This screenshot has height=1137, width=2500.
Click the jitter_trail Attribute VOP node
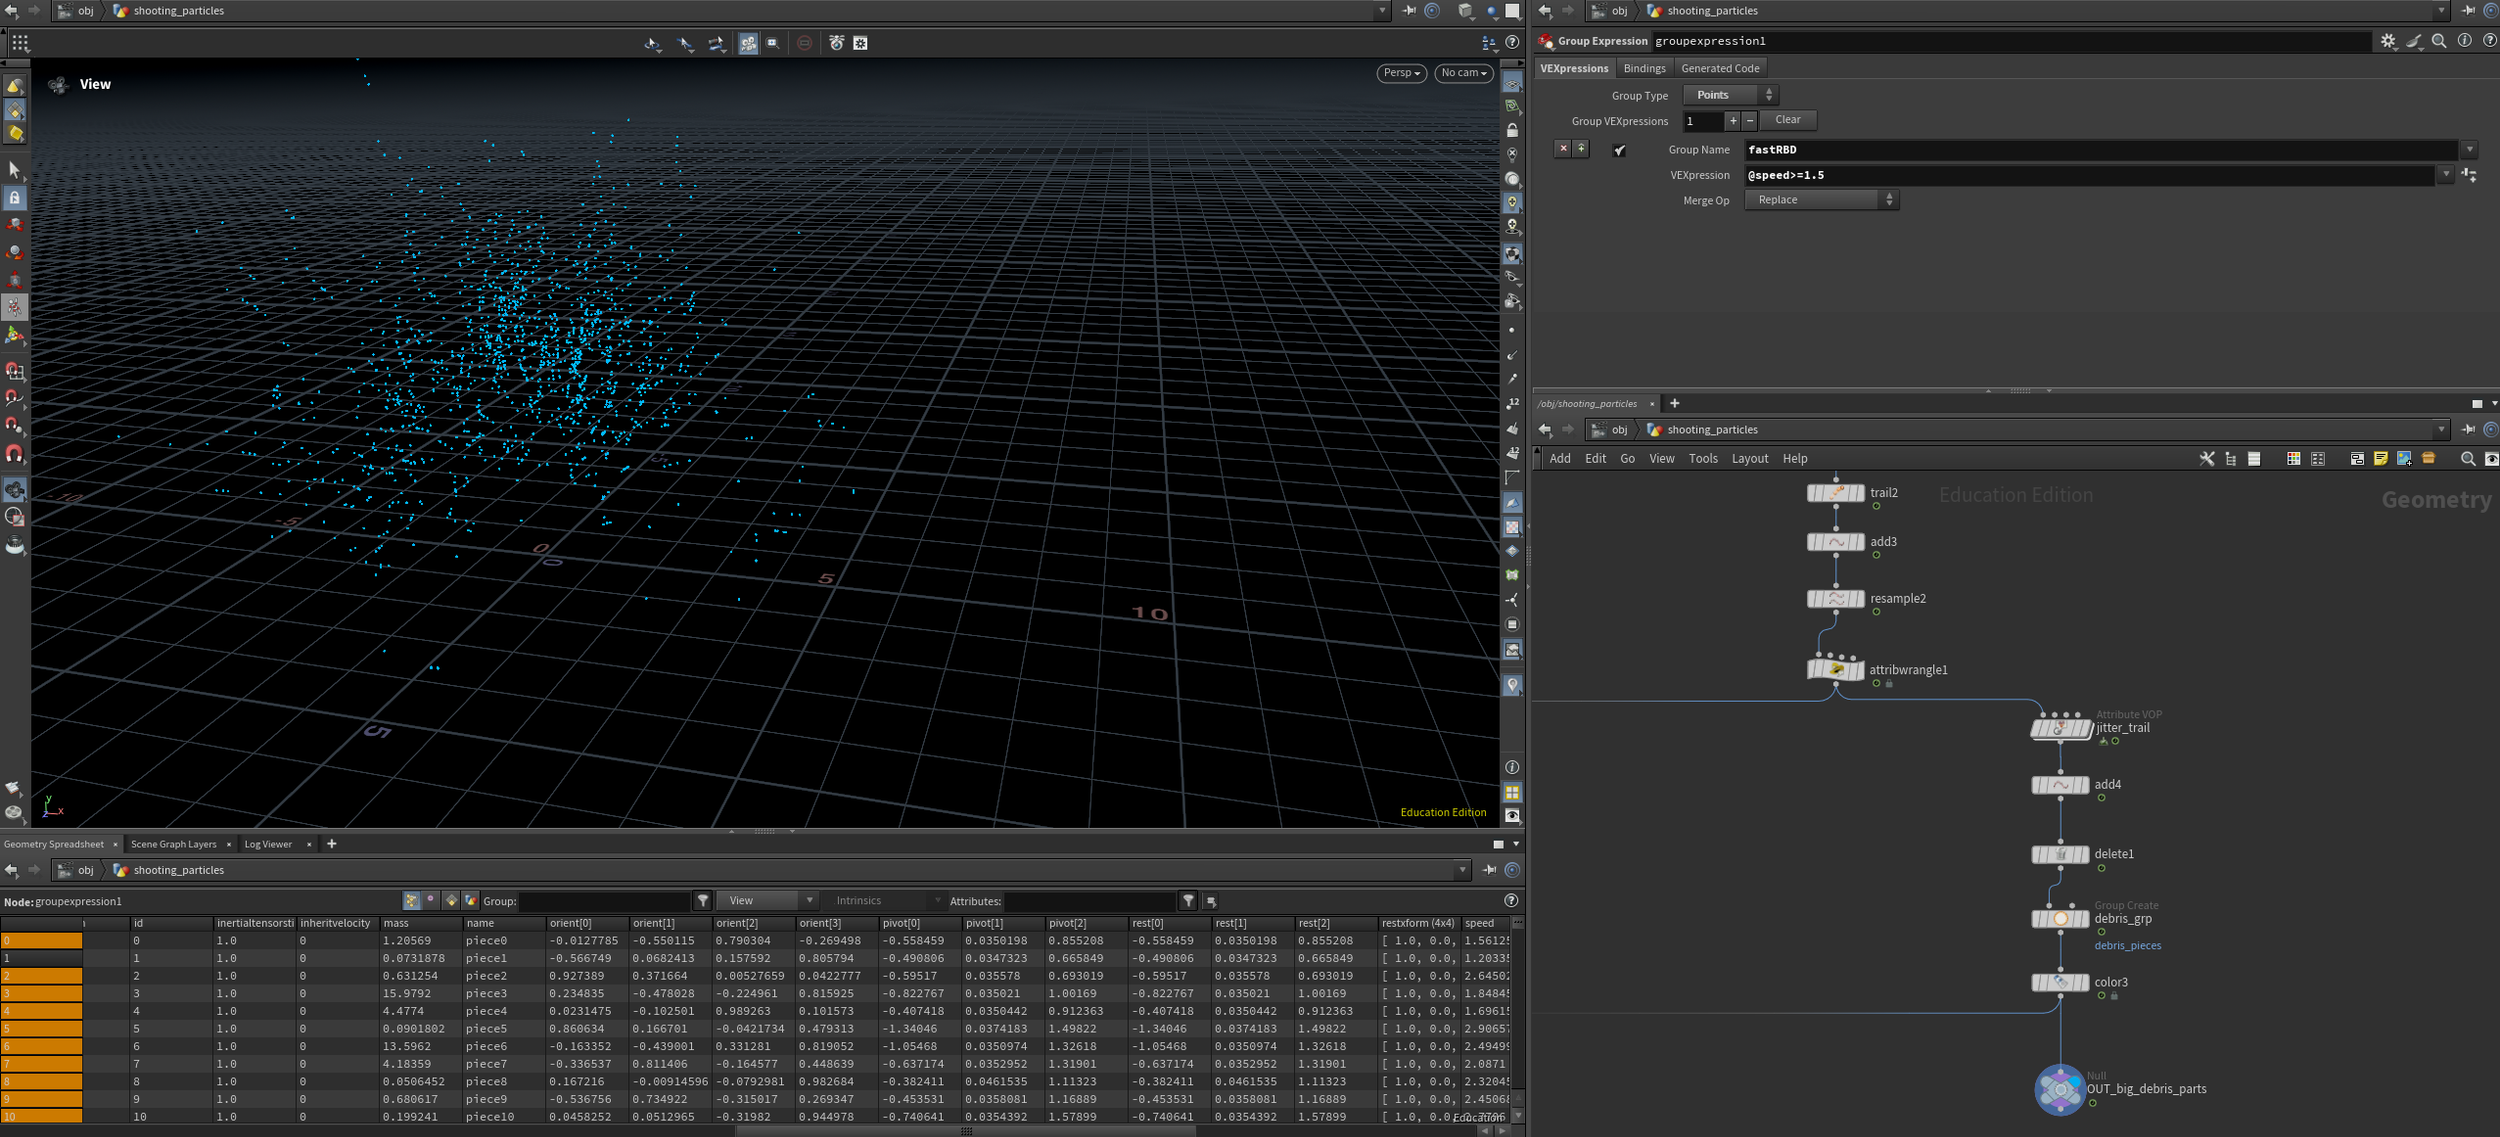coord(2060,729)
